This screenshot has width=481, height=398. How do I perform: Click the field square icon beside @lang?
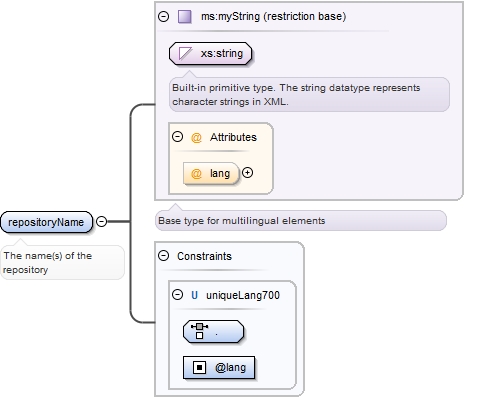point(199,367)
